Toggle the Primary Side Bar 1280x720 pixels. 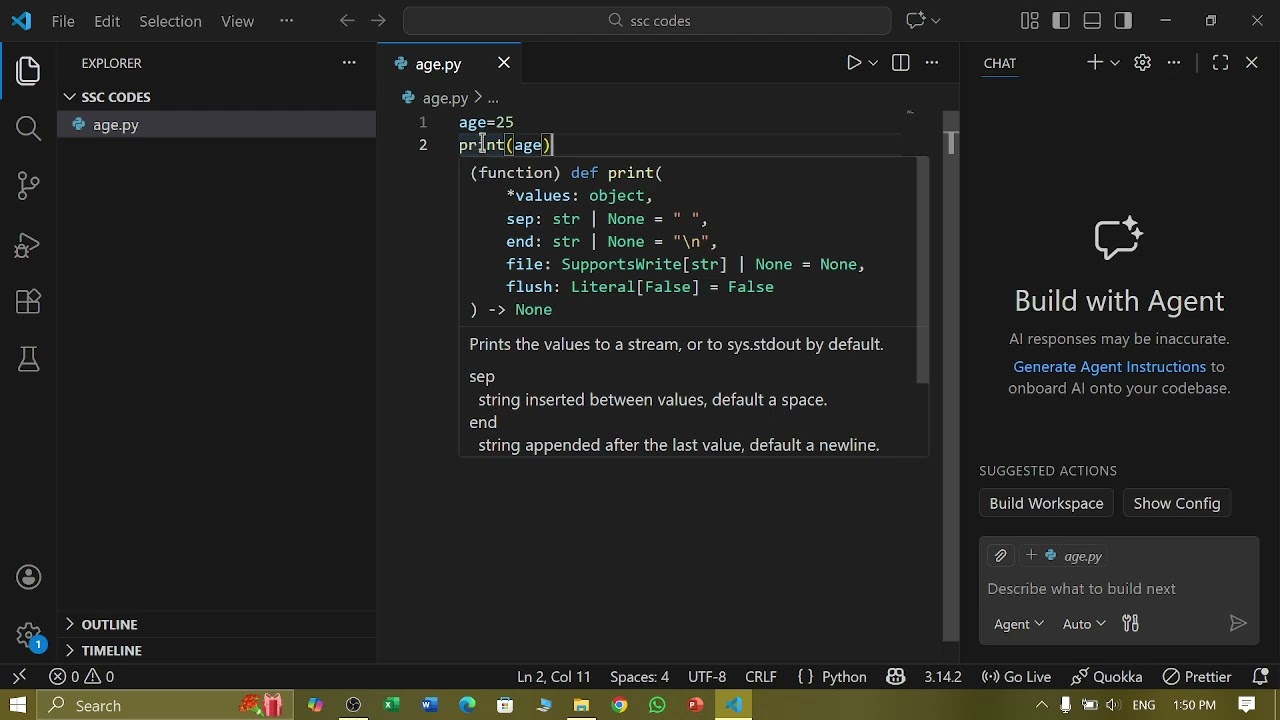tap(1061, 21)
